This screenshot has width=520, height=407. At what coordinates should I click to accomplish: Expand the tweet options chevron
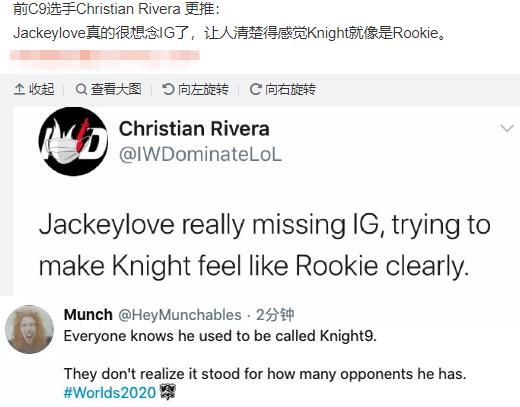tap(507, 128)
